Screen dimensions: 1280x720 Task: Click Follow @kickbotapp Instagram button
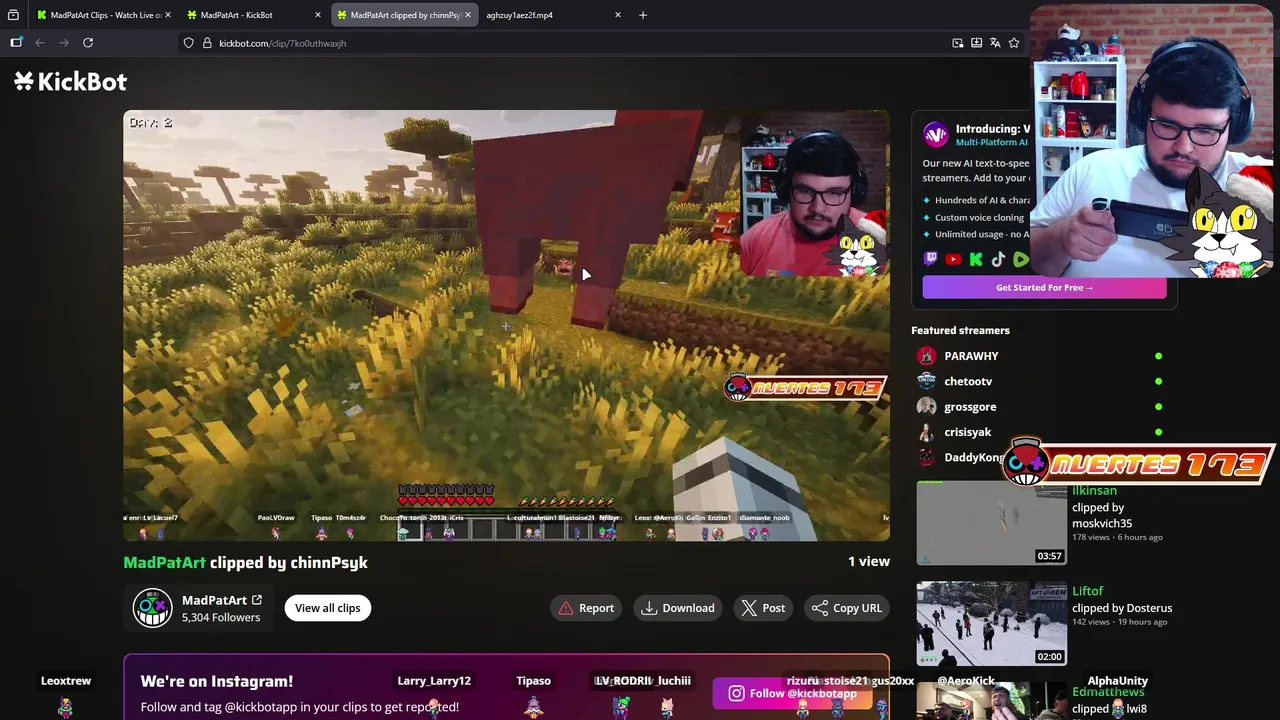pyautogui.click(x=792, y=693)
